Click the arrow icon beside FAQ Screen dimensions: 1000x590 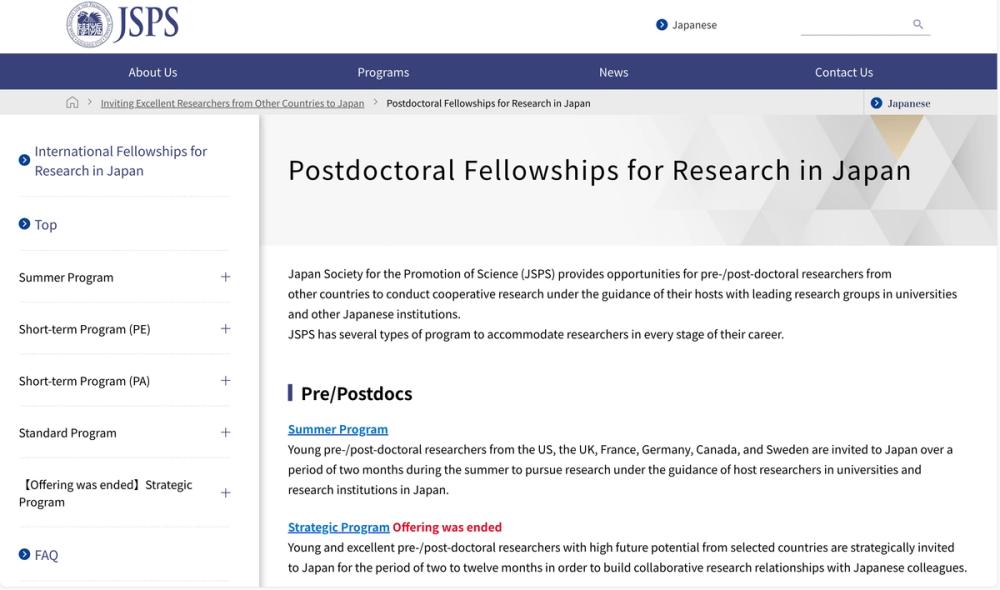click(24, 554)
